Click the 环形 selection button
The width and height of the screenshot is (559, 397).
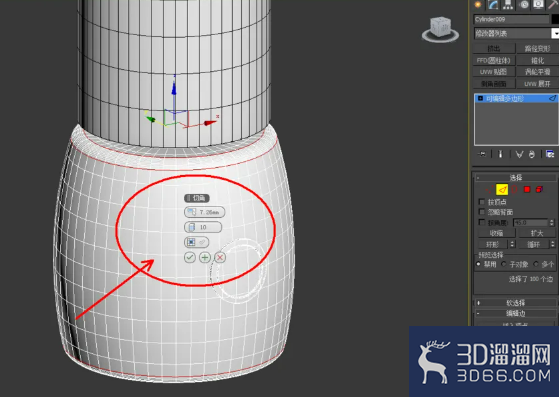tap(493, 244)
